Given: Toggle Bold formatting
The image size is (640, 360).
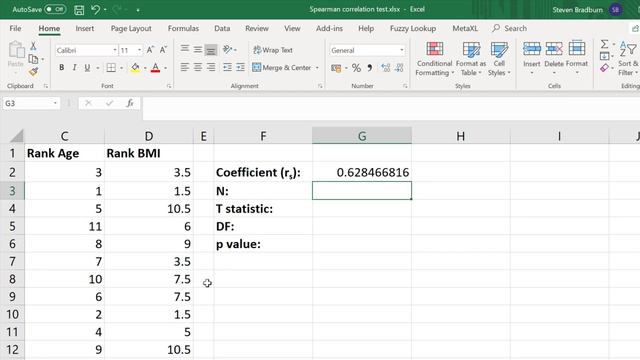Looking at the screenshot, I should (61, 68).
